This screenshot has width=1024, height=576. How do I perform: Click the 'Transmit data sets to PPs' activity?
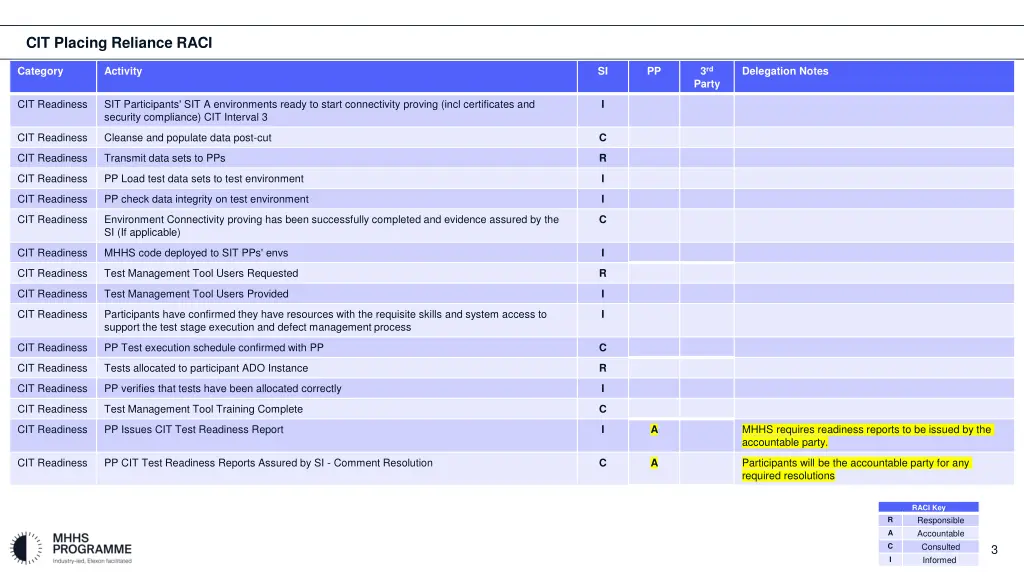click(165, 158)
